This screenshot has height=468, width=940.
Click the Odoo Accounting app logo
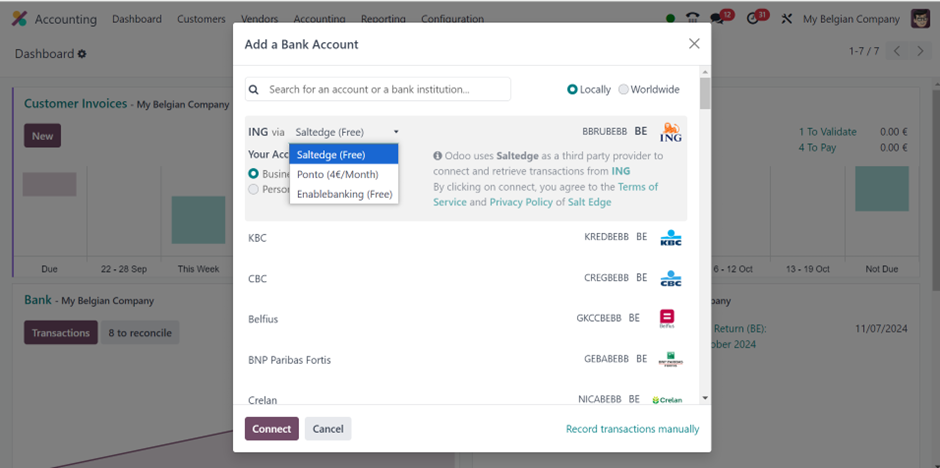coord(19,19)
